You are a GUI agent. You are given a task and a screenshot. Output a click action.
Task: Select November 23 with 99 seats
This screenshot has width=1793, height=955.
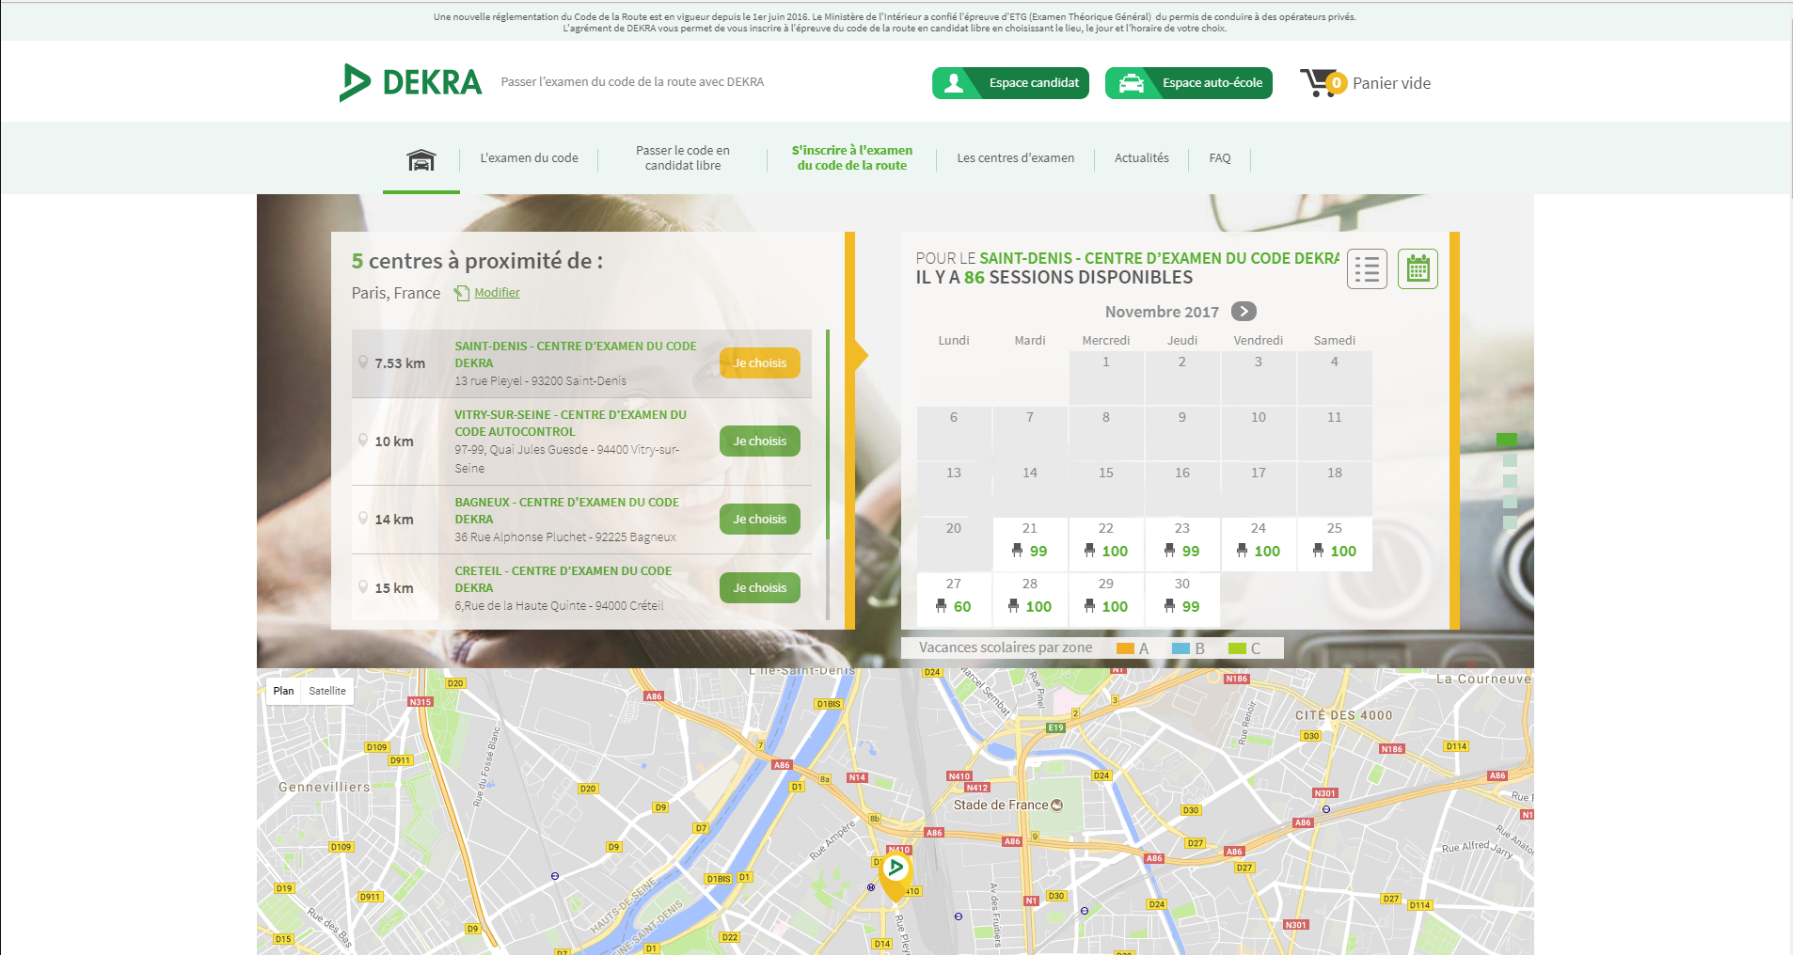[1182, 544]
